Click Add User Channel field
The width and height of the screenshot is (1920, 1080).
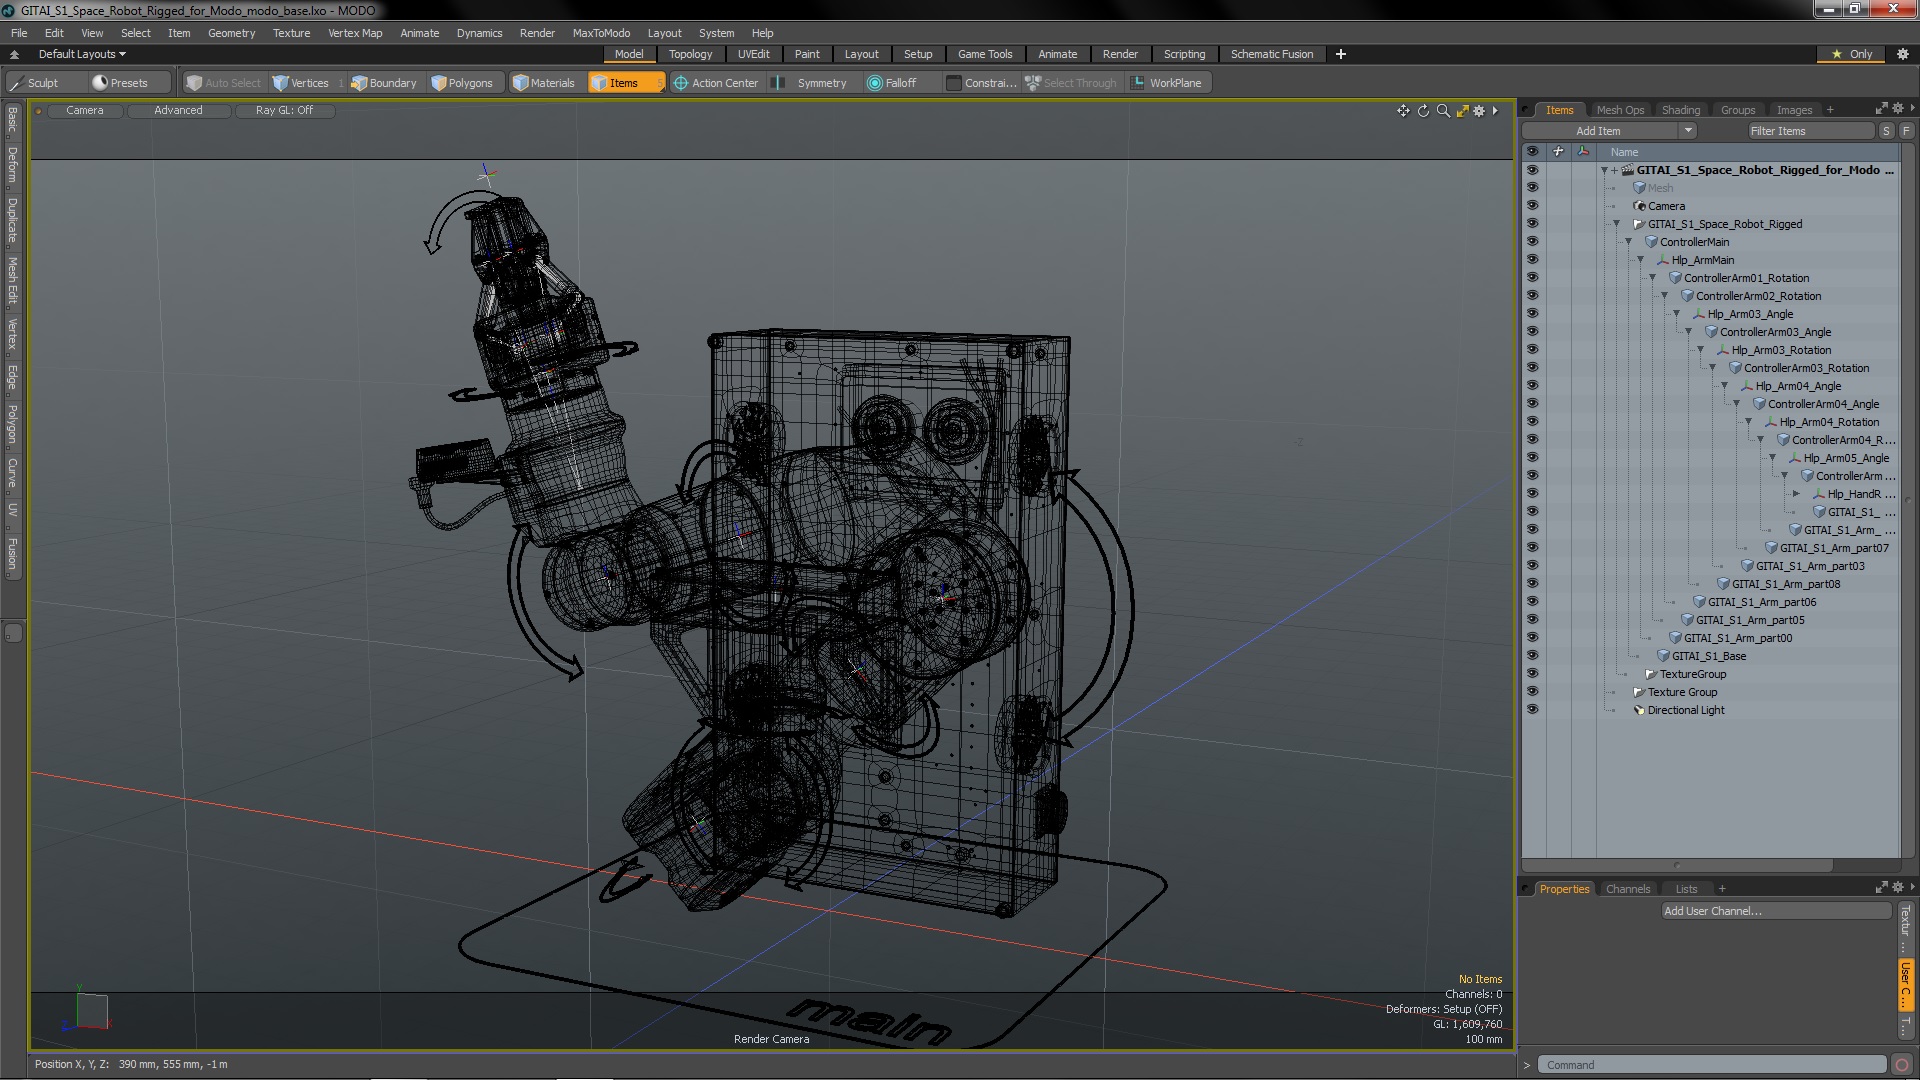[x=1775, y=911]
